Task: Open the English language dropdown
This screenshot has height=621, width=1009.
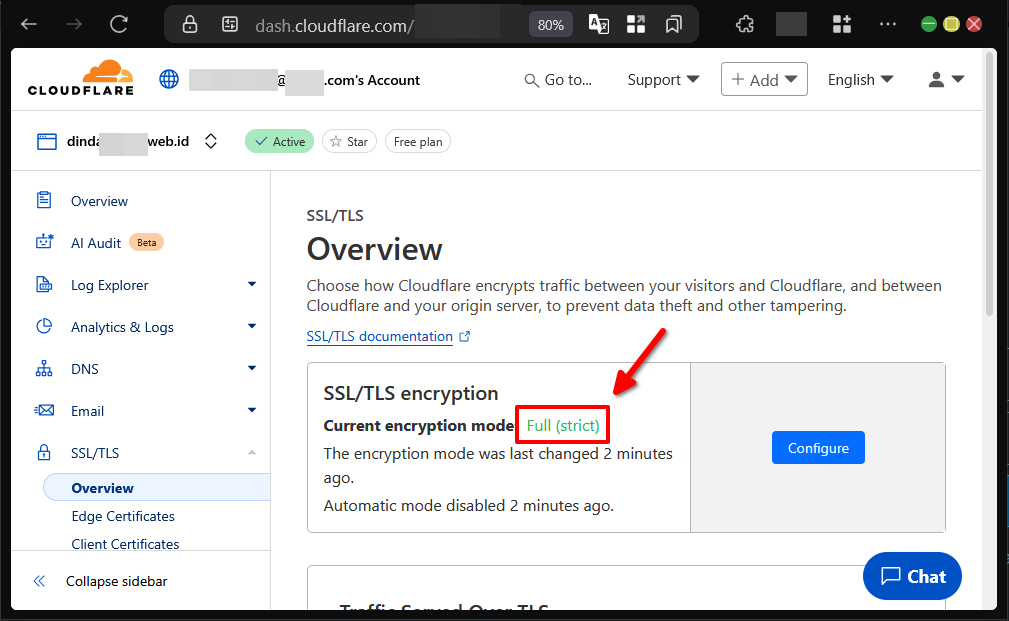Action: coord(860,80)
